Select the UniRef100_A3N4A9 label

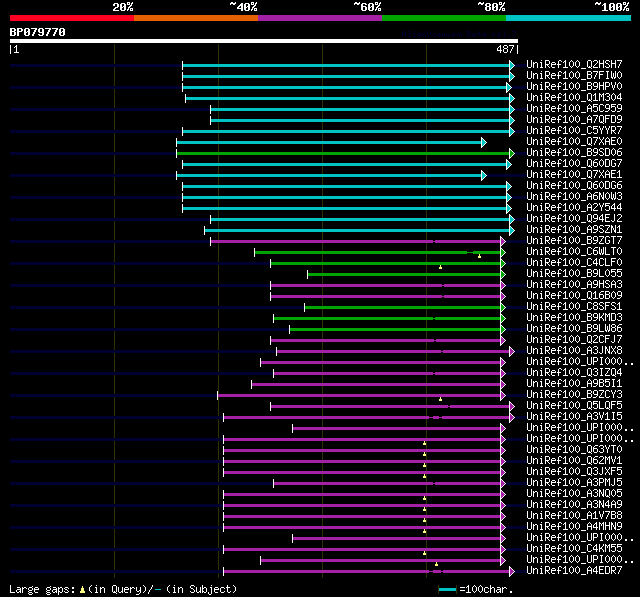[574, 505]
